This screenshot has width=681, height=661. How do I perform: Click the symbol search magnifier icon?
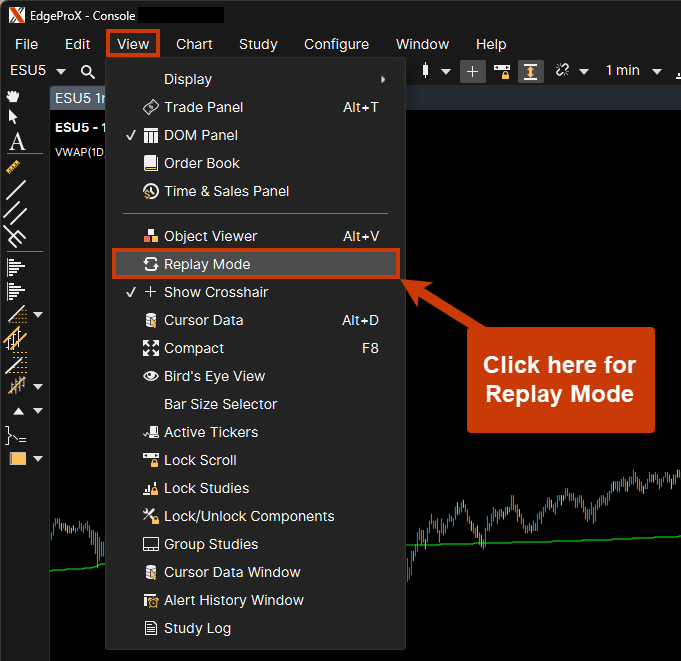click(88, 71)
